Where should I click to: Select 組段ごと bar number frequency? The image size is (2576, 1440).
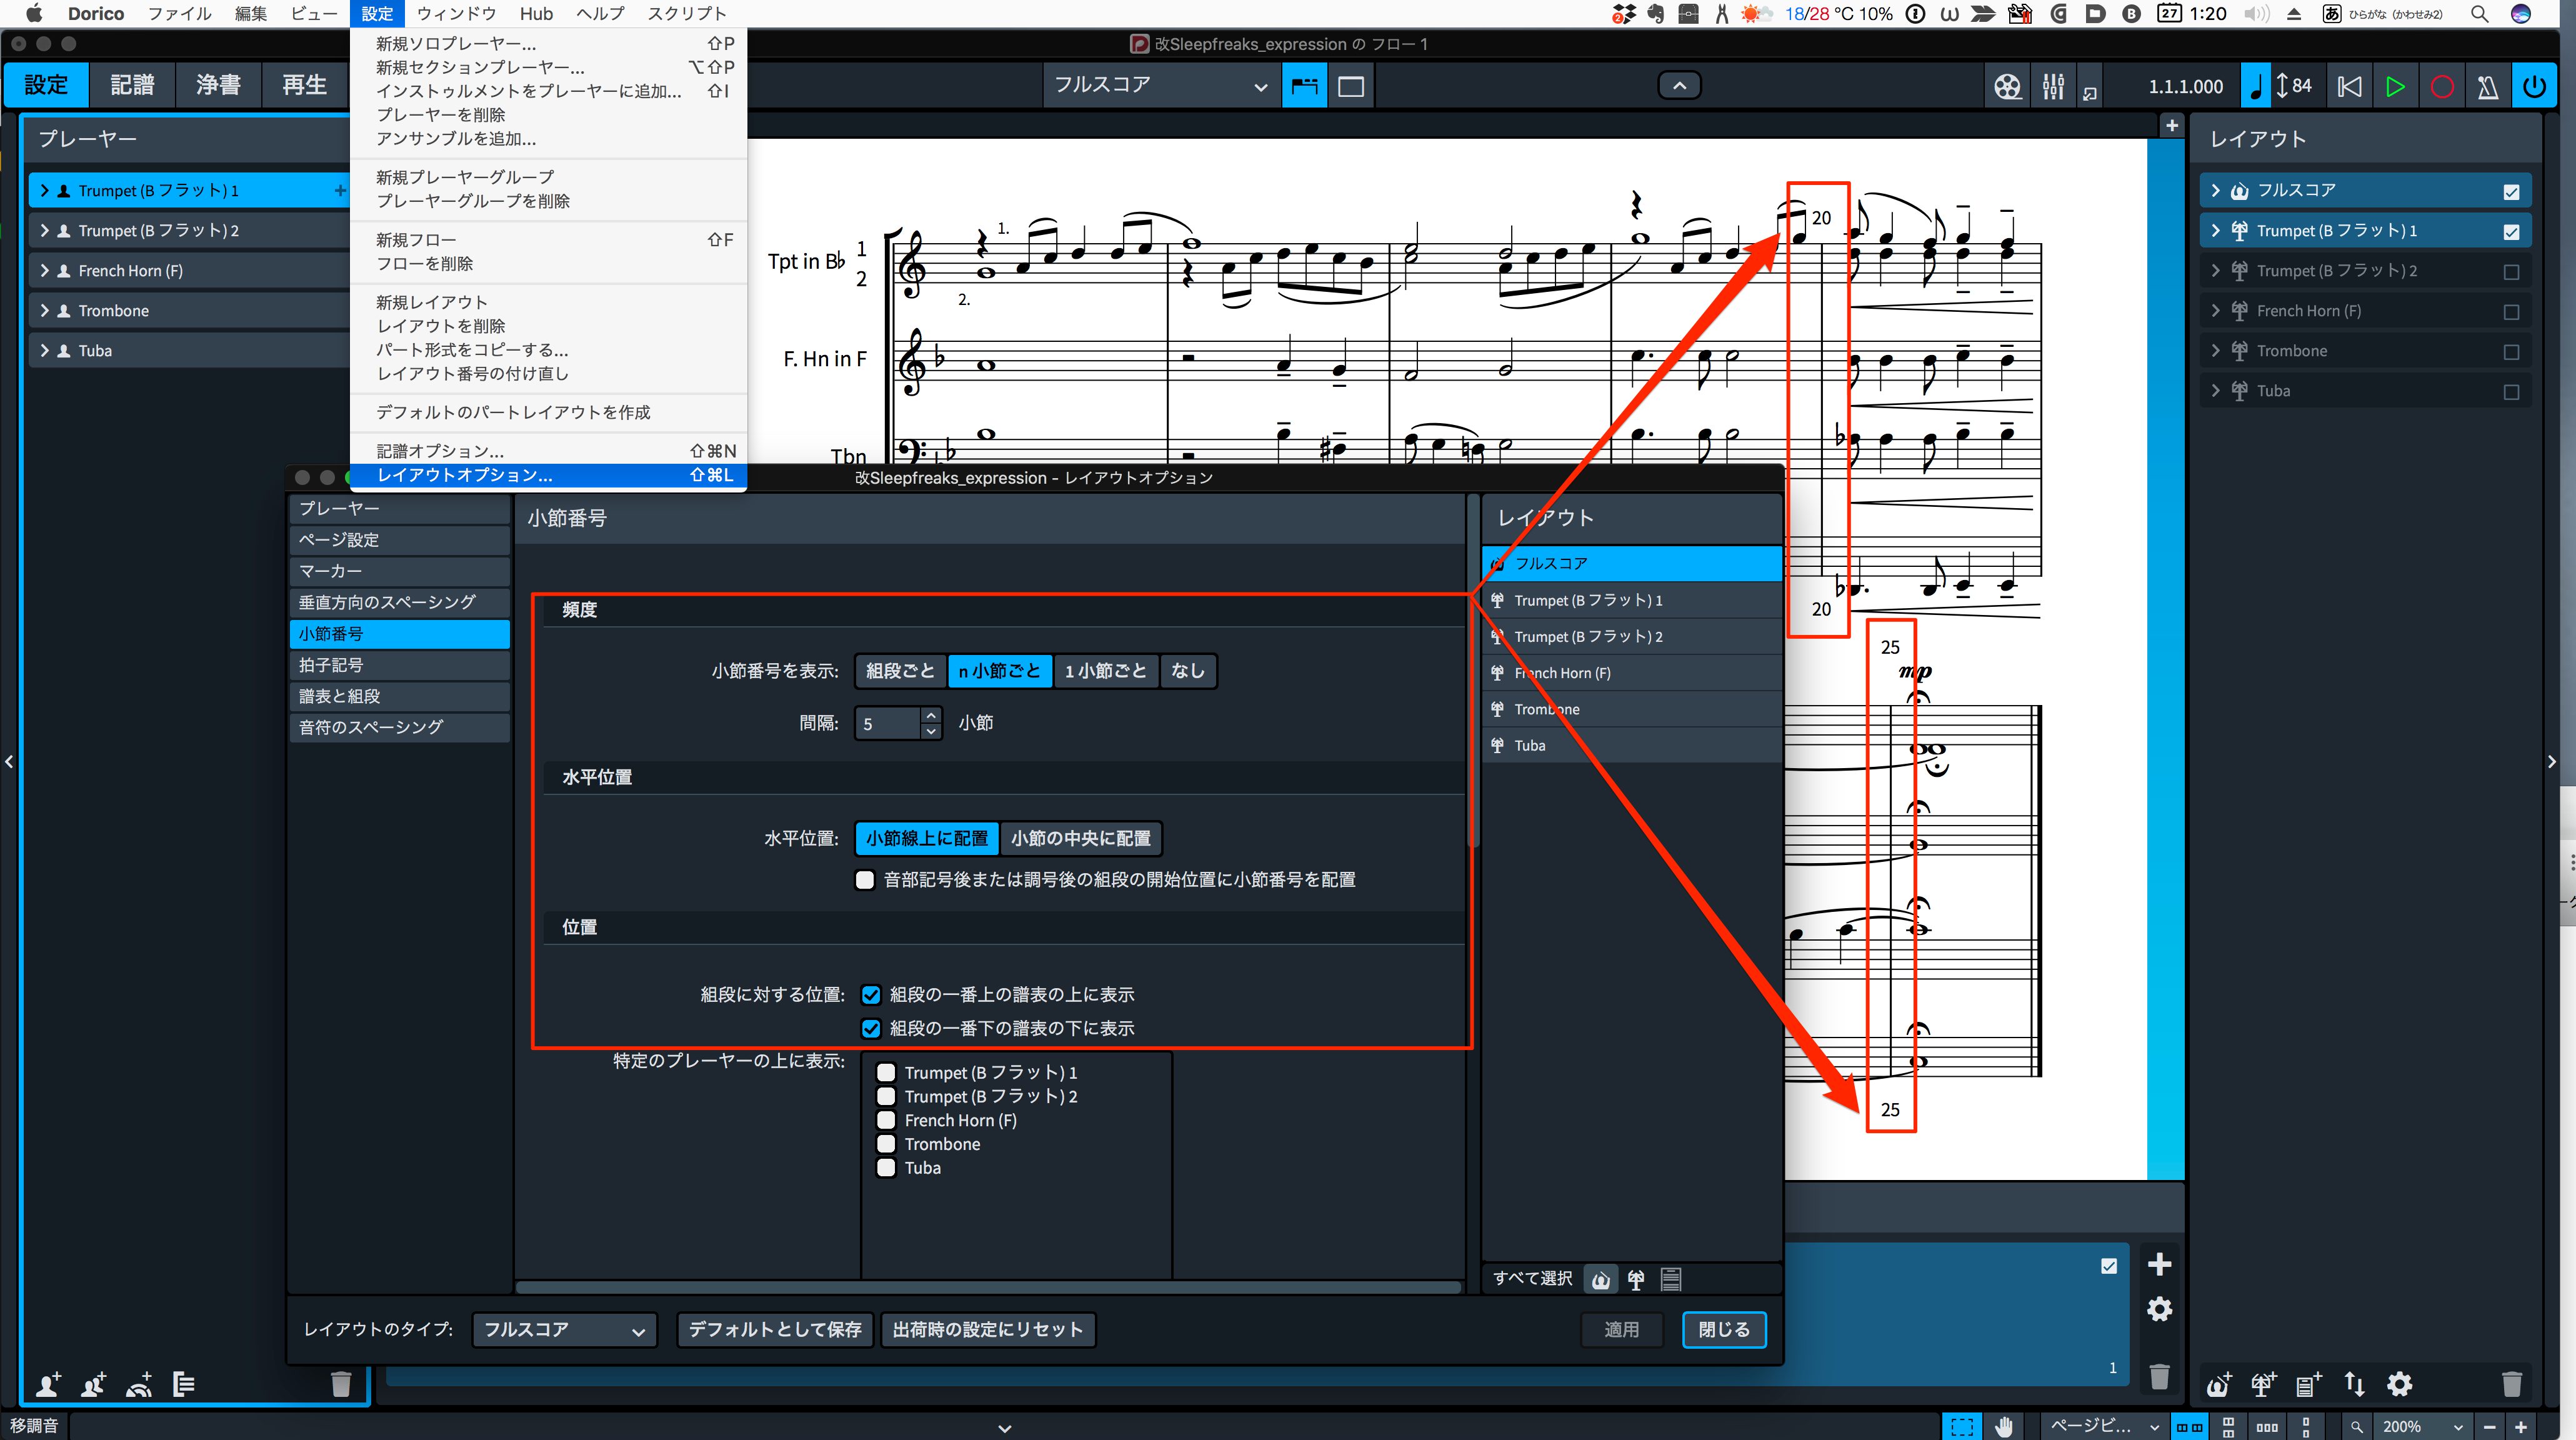[900, 671]
